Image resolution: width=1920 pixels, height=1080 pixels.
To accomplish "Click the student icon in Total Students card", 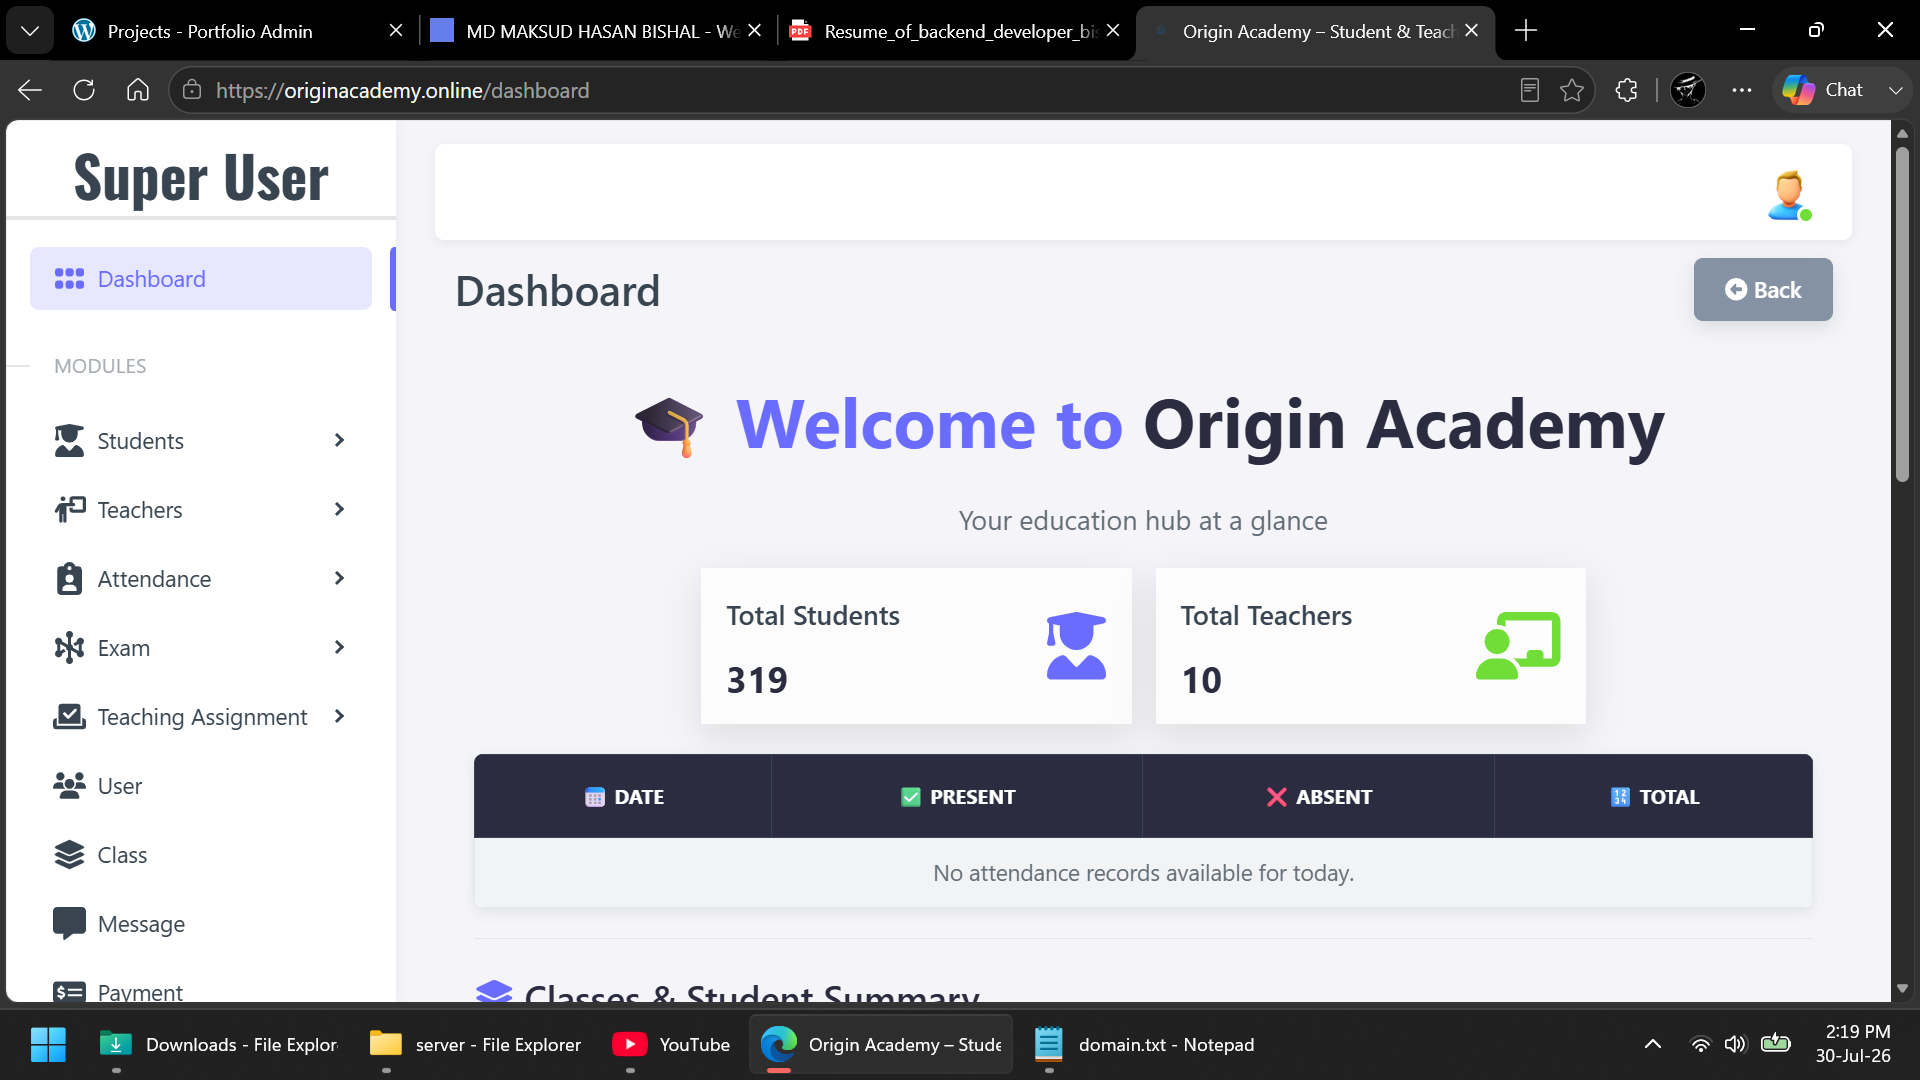I will coord(1076,646).
